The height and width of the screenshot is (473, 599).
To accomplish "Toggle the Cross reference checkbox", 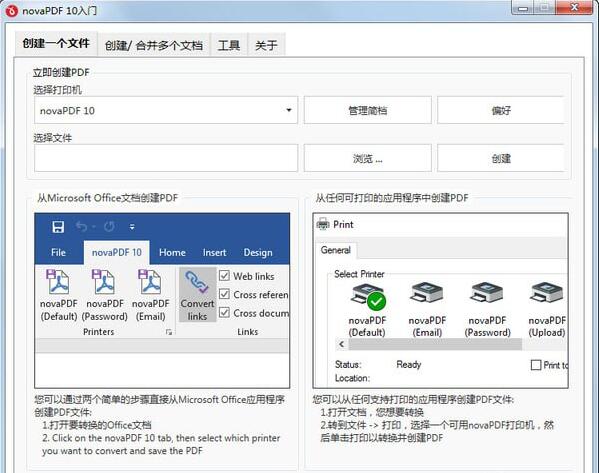I will coord(224,294).
